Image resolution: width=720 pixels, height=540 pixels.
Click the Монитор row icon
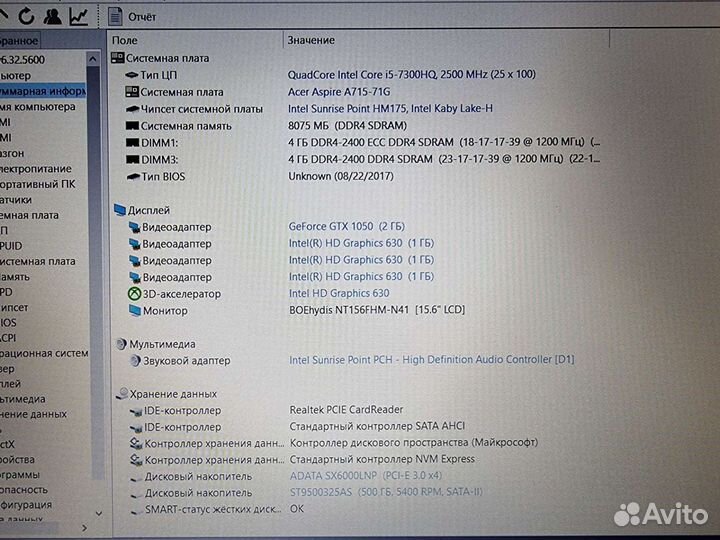[x=135, y=310]
